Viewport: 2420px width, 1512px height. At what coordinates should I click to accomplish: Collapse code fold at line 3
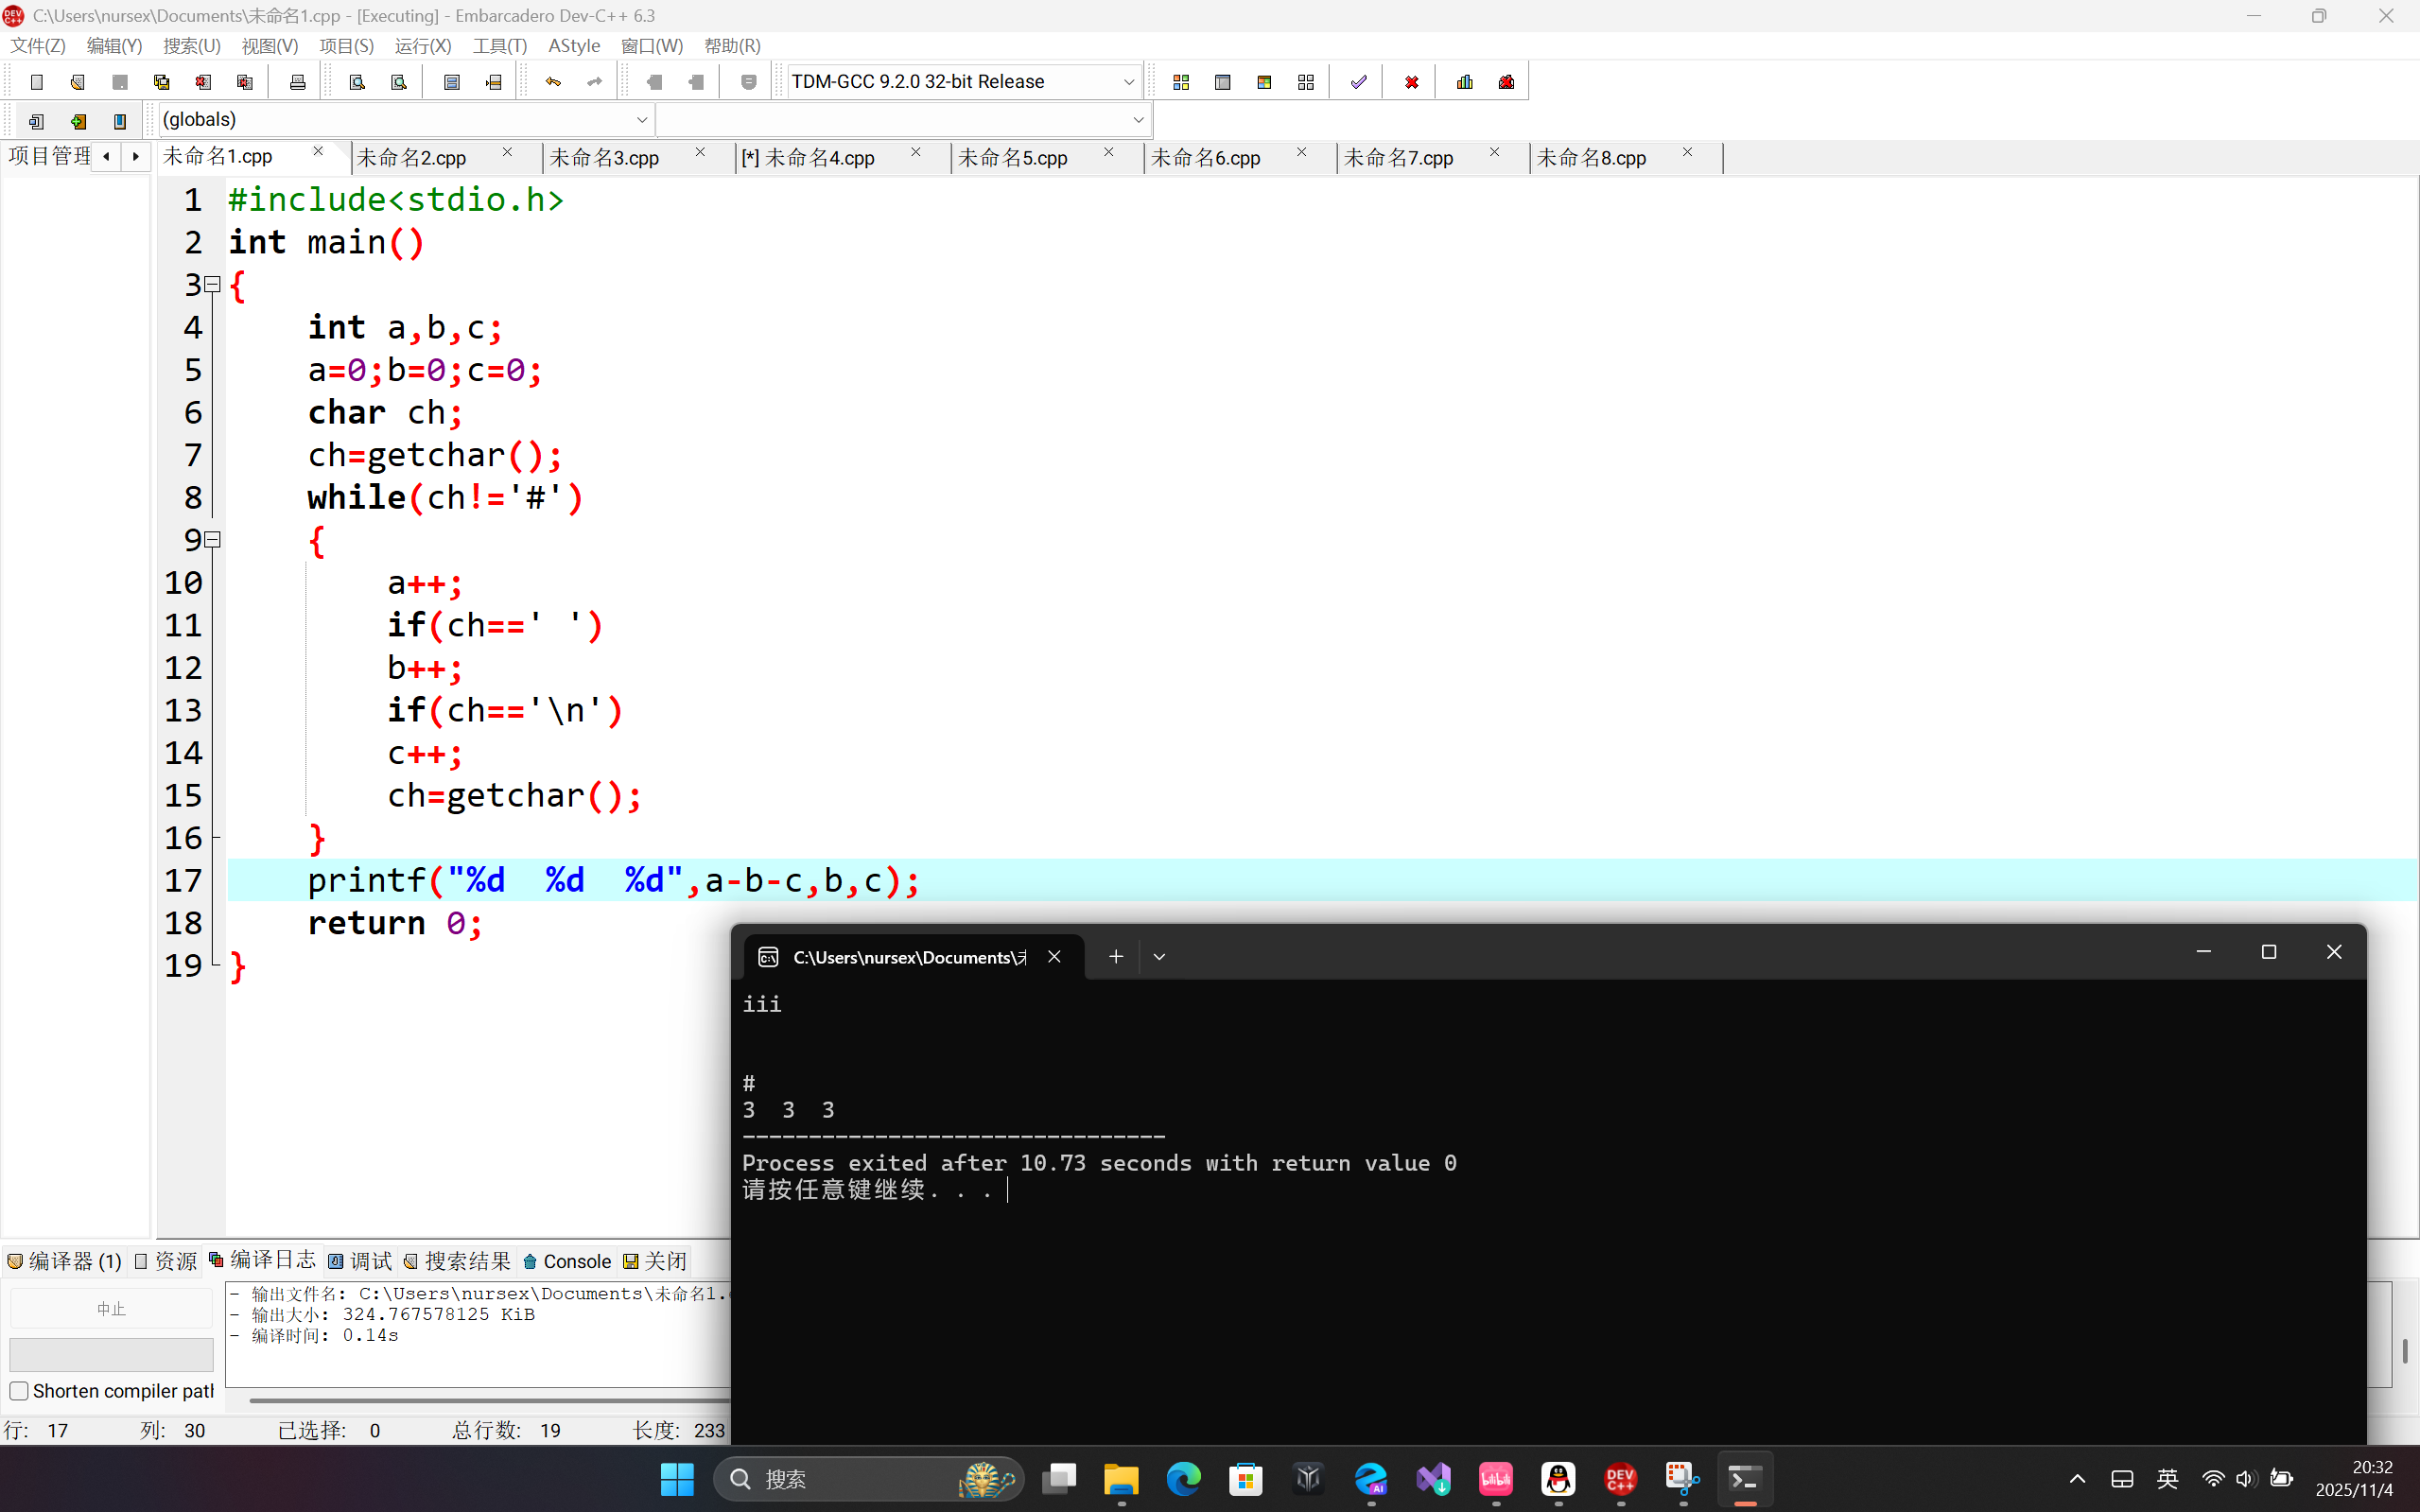(x=212, y=285)
